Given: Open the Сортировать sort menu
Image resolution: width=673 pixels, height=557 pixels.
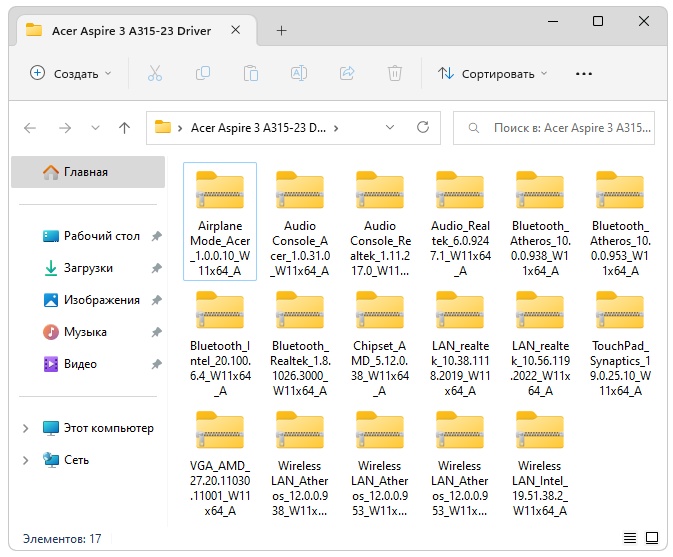Looking at the screenshot, I should pos(493,73).
